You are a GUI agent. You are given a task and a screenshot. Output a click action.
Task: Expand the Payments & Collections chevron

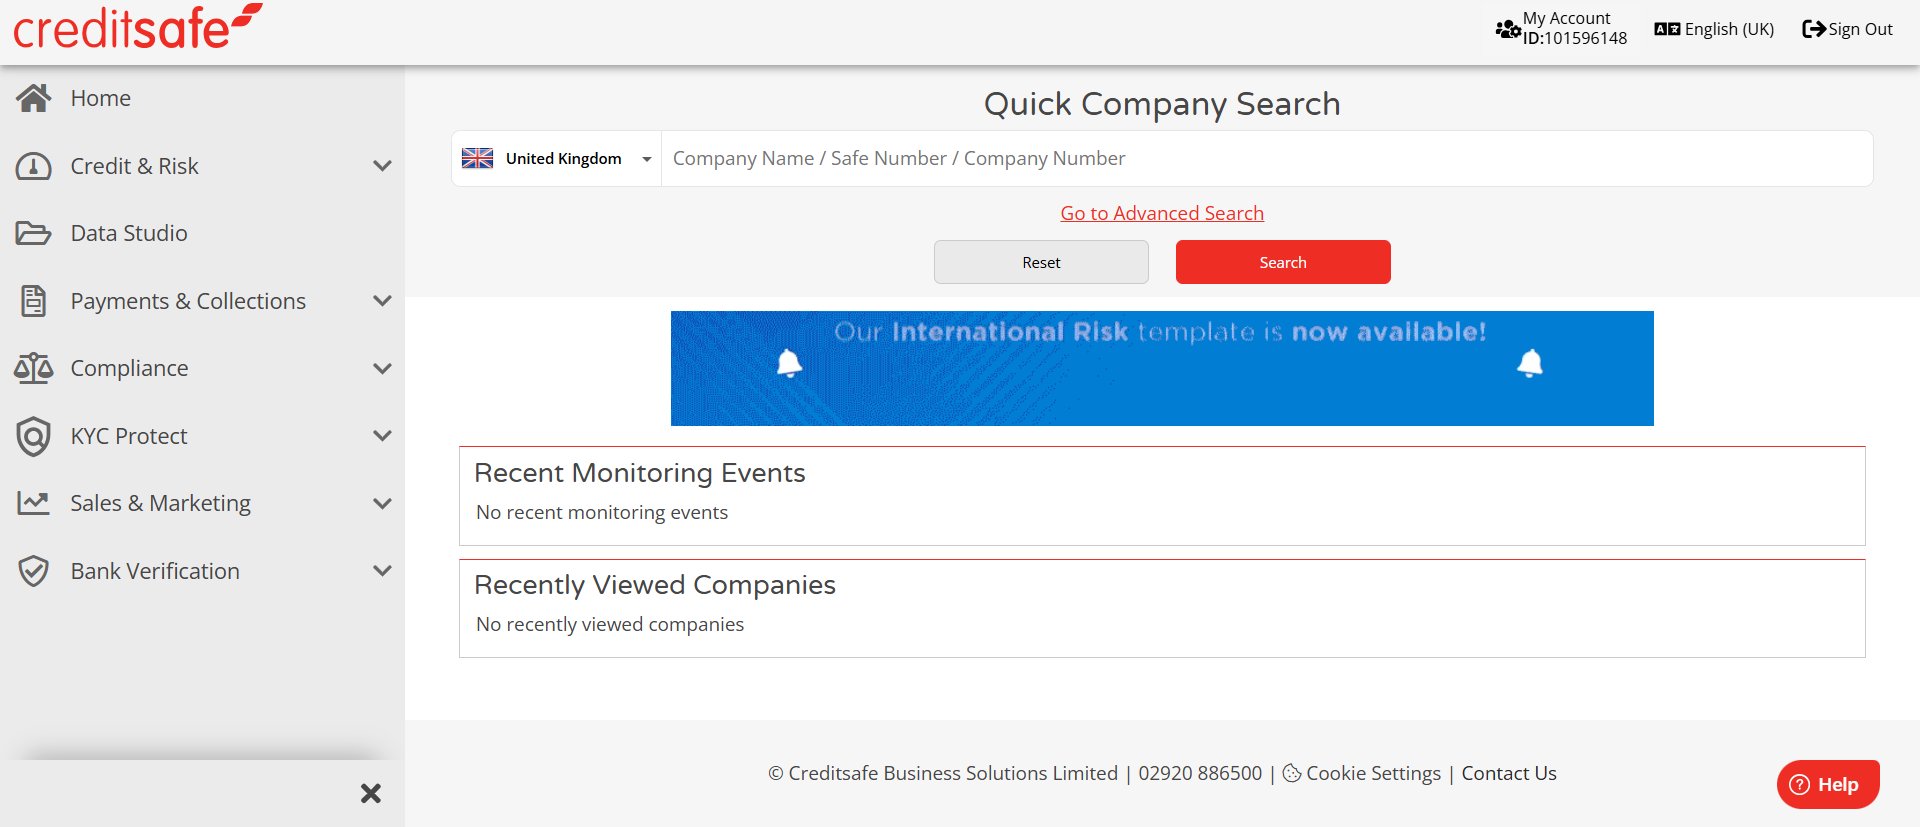click(x=382, y=301)
